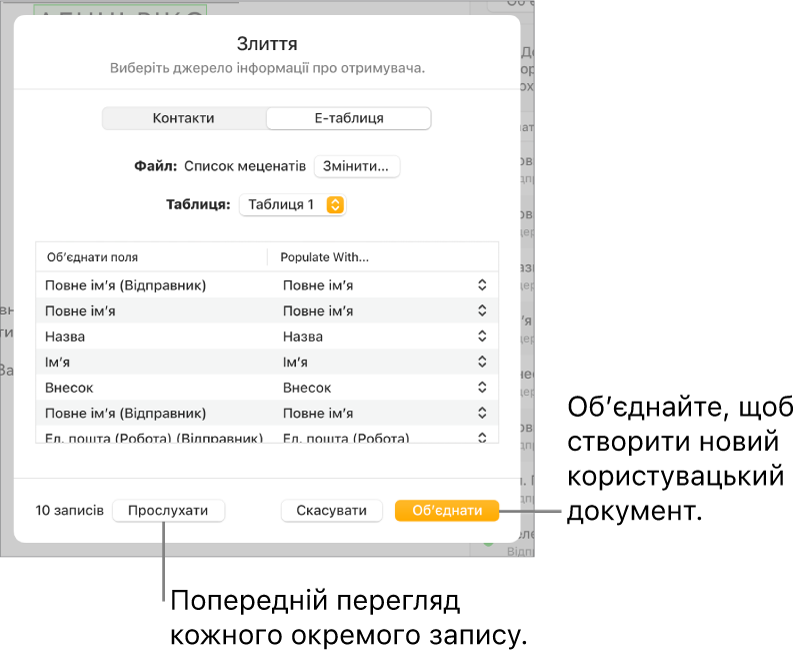
Task: Open Populate dropdown in the Ім'я row
Action: pyautogui.click(x=482, y=362)
